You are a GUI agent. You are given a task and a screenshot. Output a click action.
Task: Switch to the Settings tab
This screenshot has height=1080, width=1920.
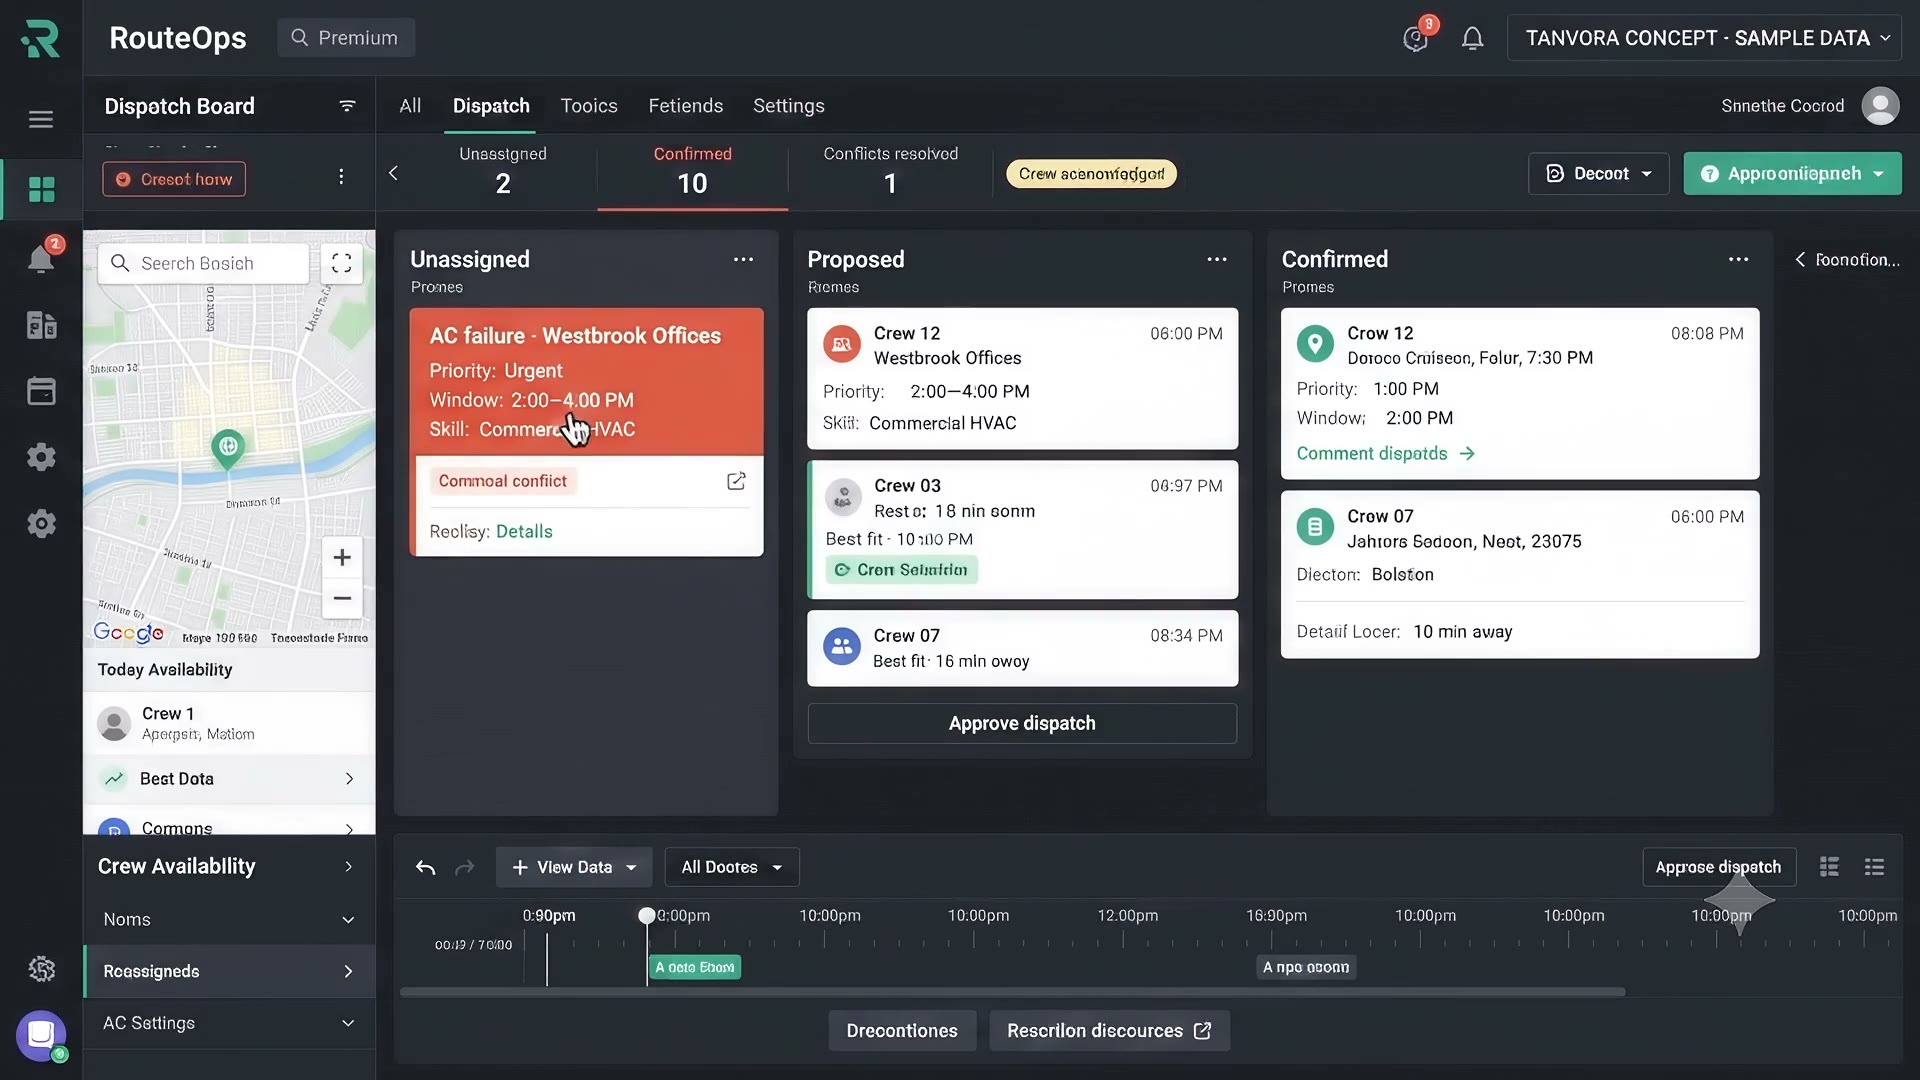pyautogui.click(x=788, y=106)
